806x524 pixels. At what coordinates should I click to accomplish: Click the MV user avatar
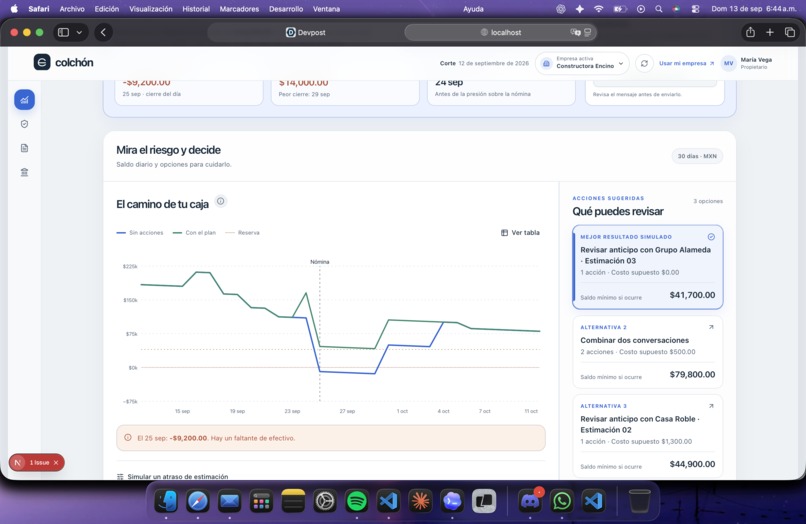728,63
